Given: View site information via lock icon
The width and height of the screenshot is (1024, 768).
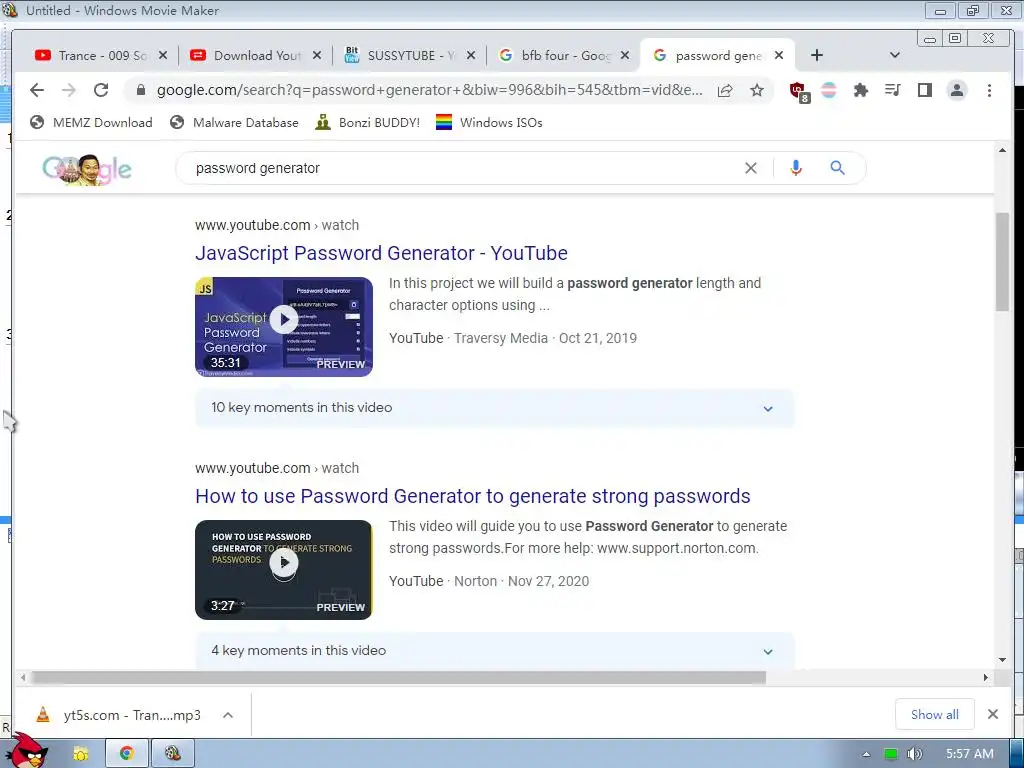Looking at the screenshot, I should point(140,90).
